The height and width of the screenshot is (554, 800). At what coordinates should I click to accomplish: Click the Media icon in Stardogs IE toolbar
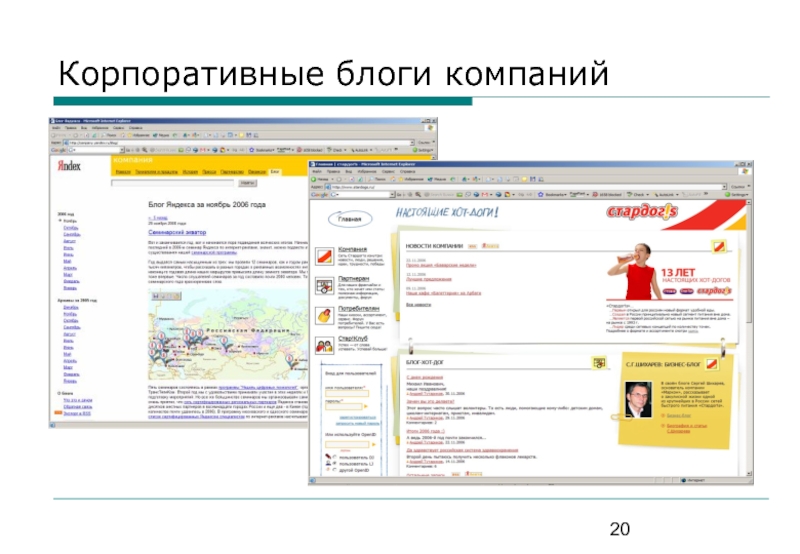[x=429, y=180]
